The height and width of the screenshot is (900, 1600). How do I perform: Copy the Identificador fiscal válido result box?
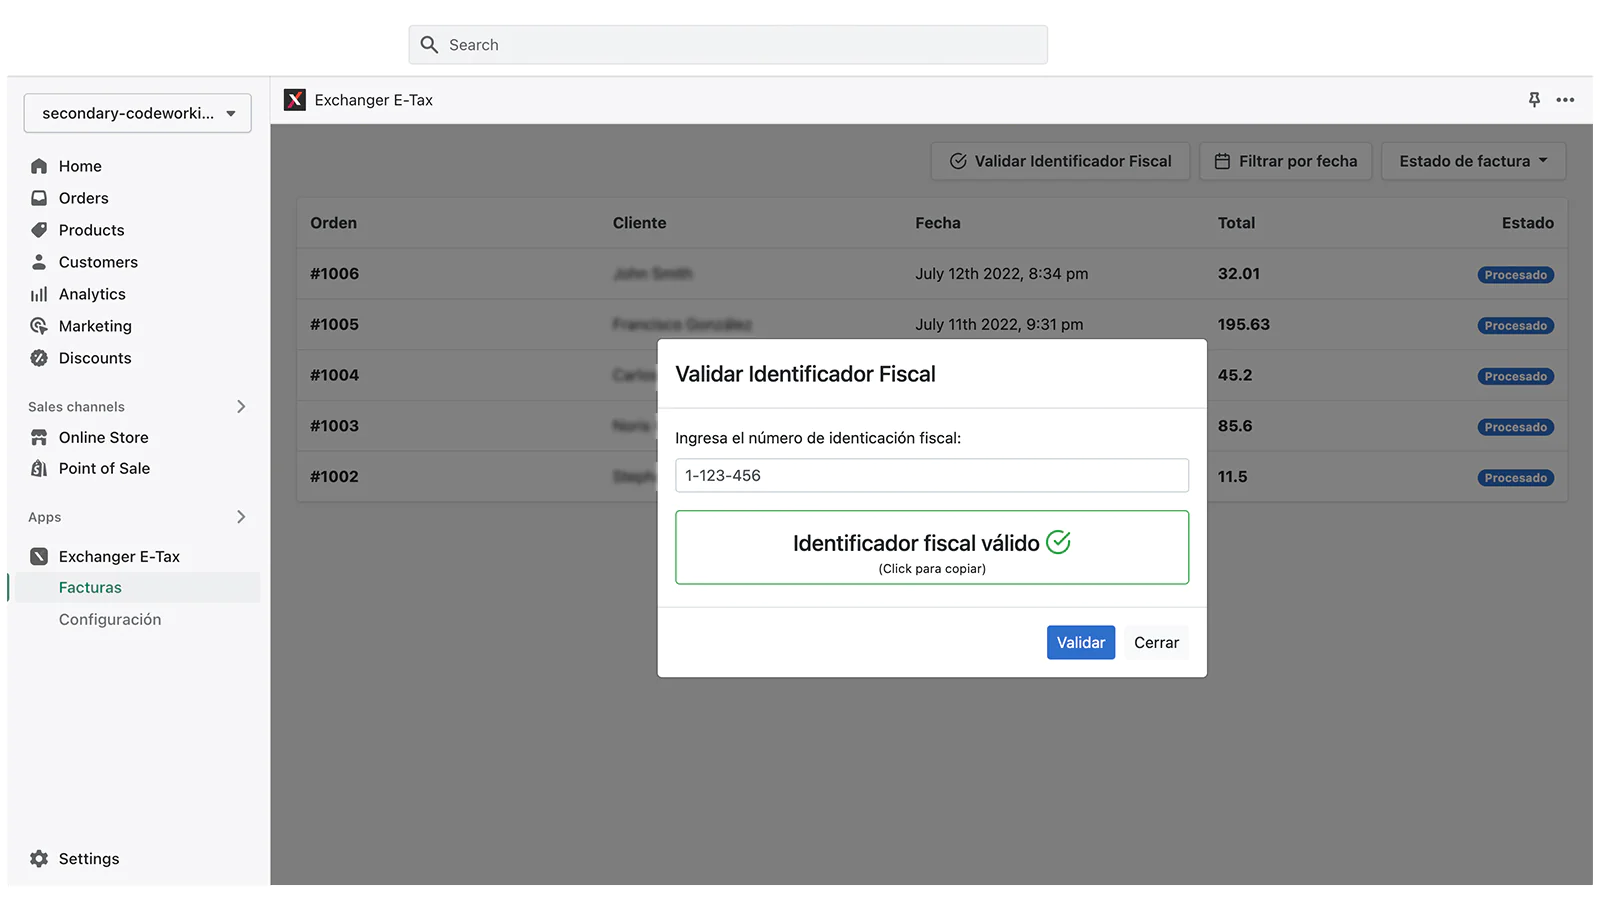click(x=932, y=548)
